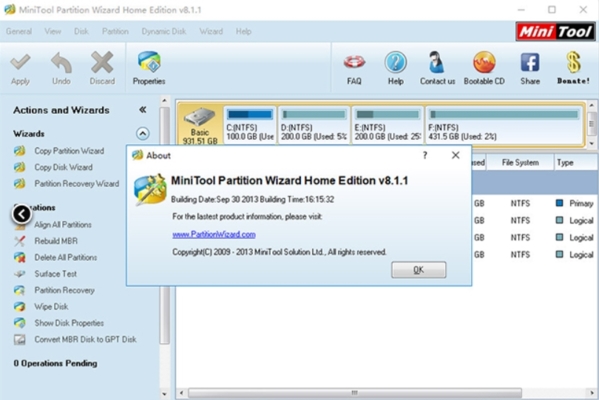Collapse the Actions and Wizards panel
This screenshot has height=400, width=599.
(x=142, y=110)
